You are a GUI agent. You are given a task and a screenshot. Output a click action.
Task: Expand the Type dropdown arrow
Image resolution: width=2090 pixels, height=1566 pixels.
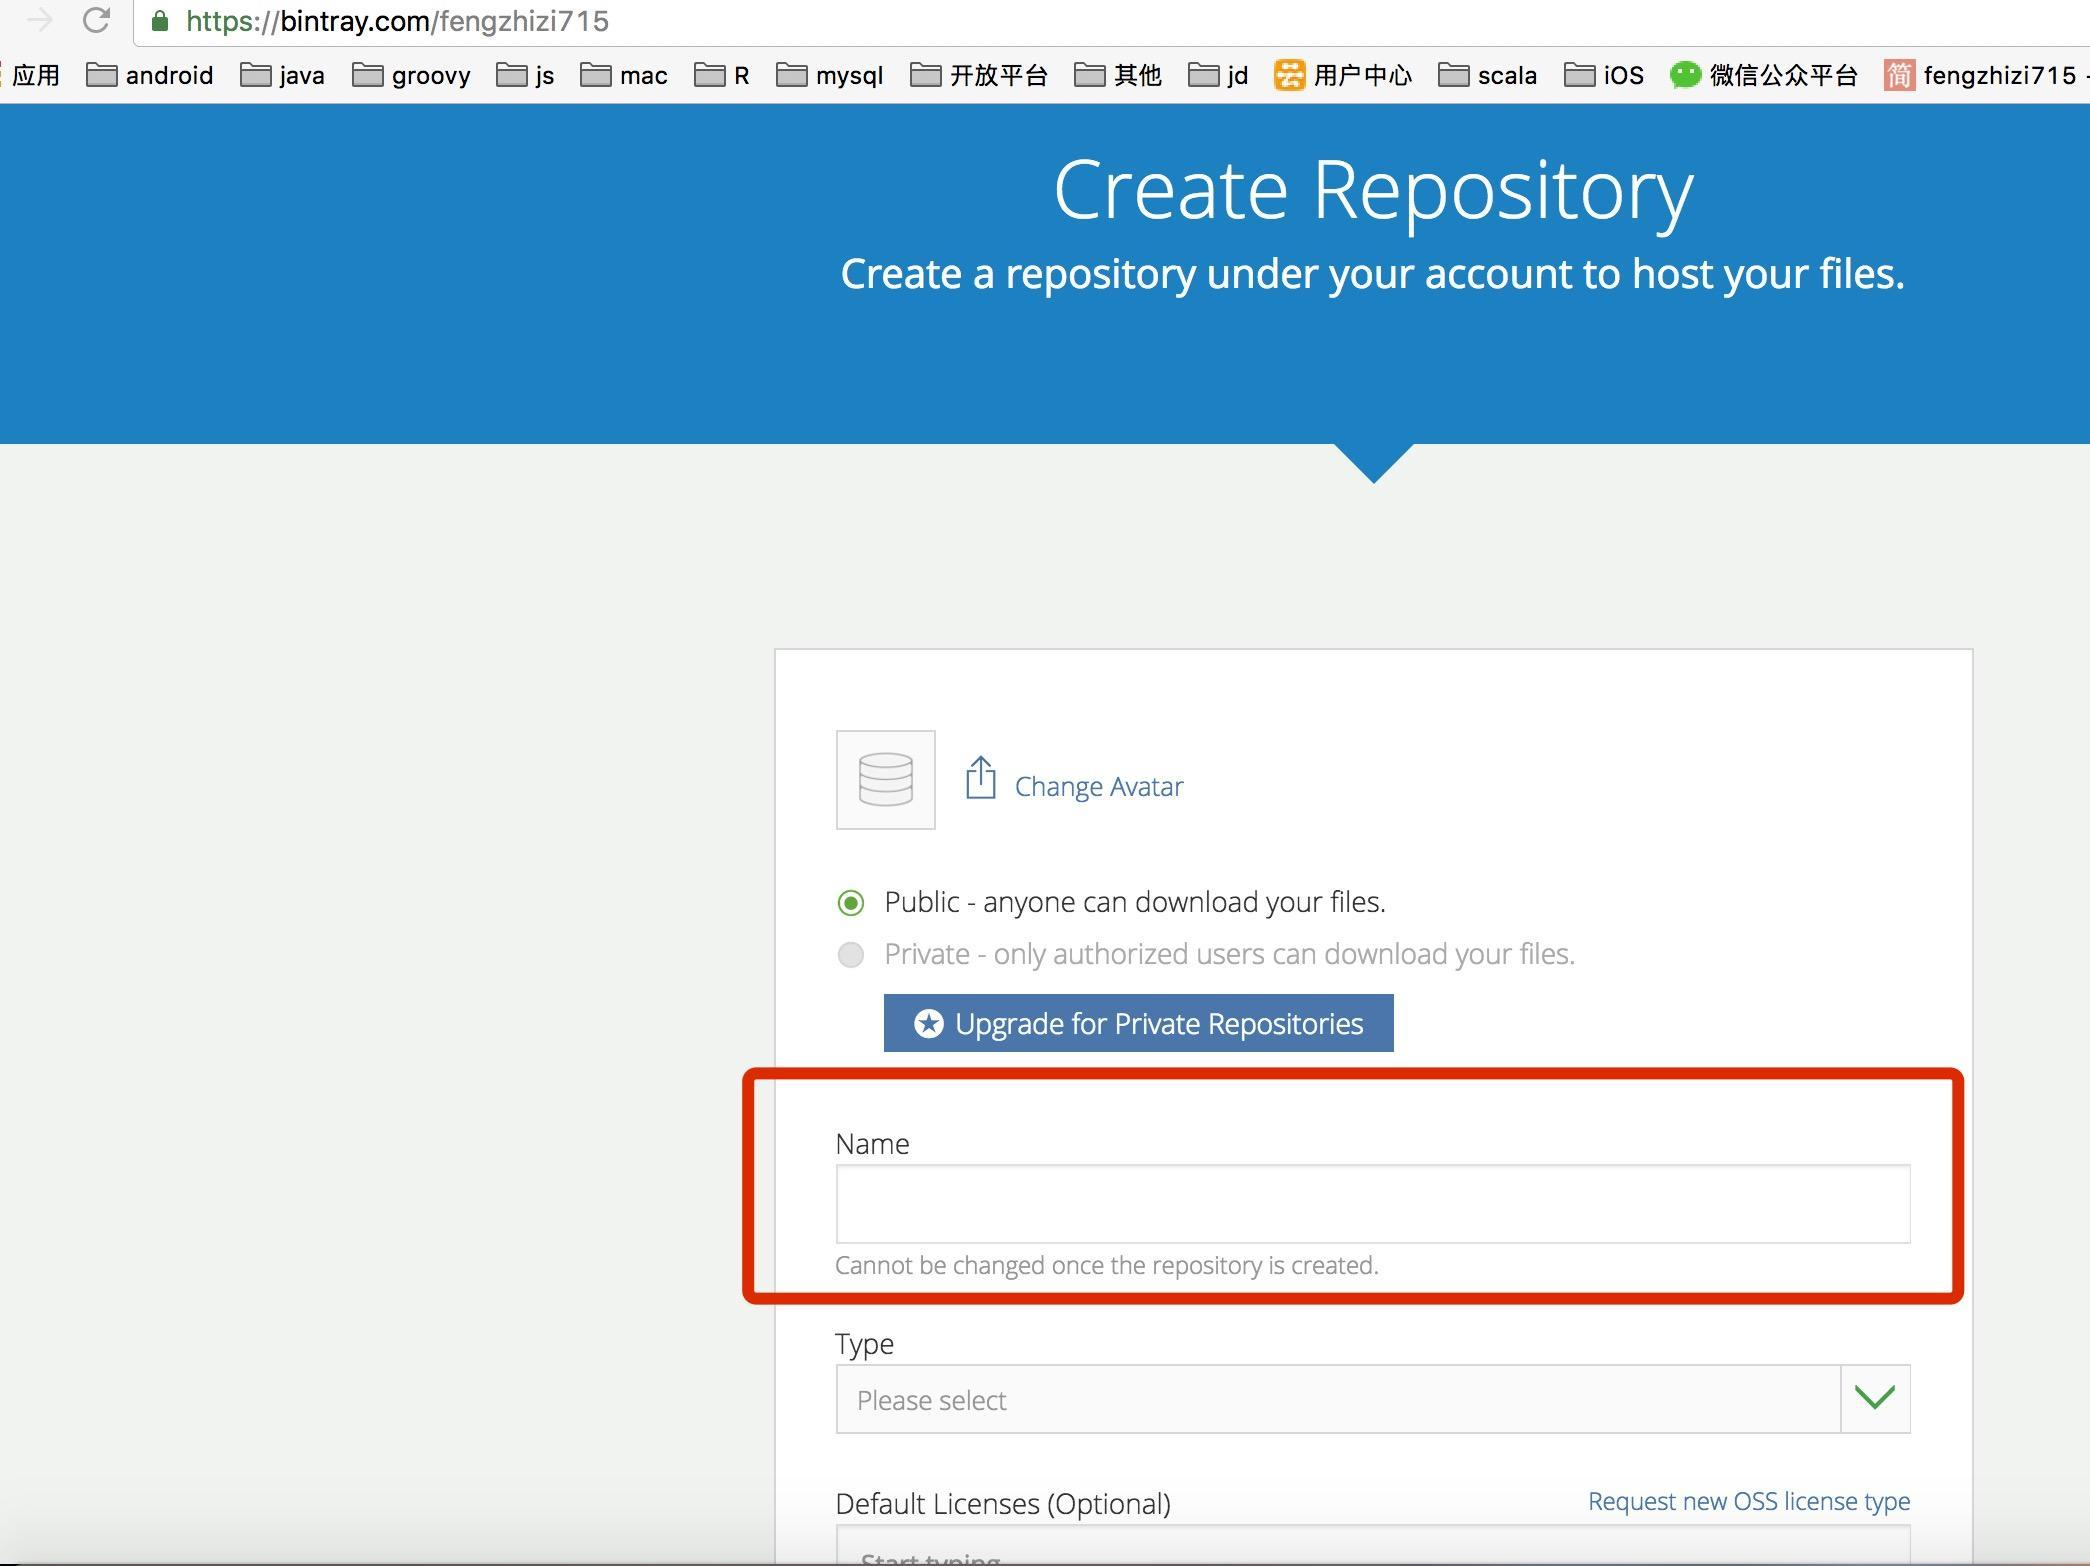[1874, 1398]
